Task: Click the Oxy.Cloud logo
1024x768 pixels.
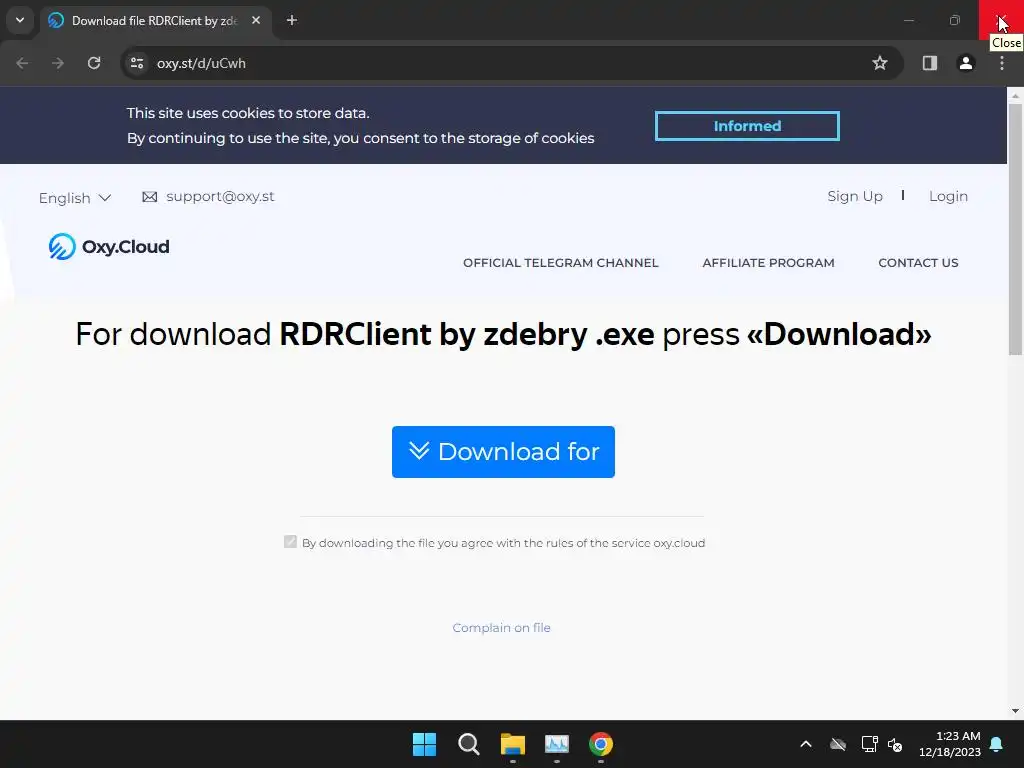Action: point(109,247)
